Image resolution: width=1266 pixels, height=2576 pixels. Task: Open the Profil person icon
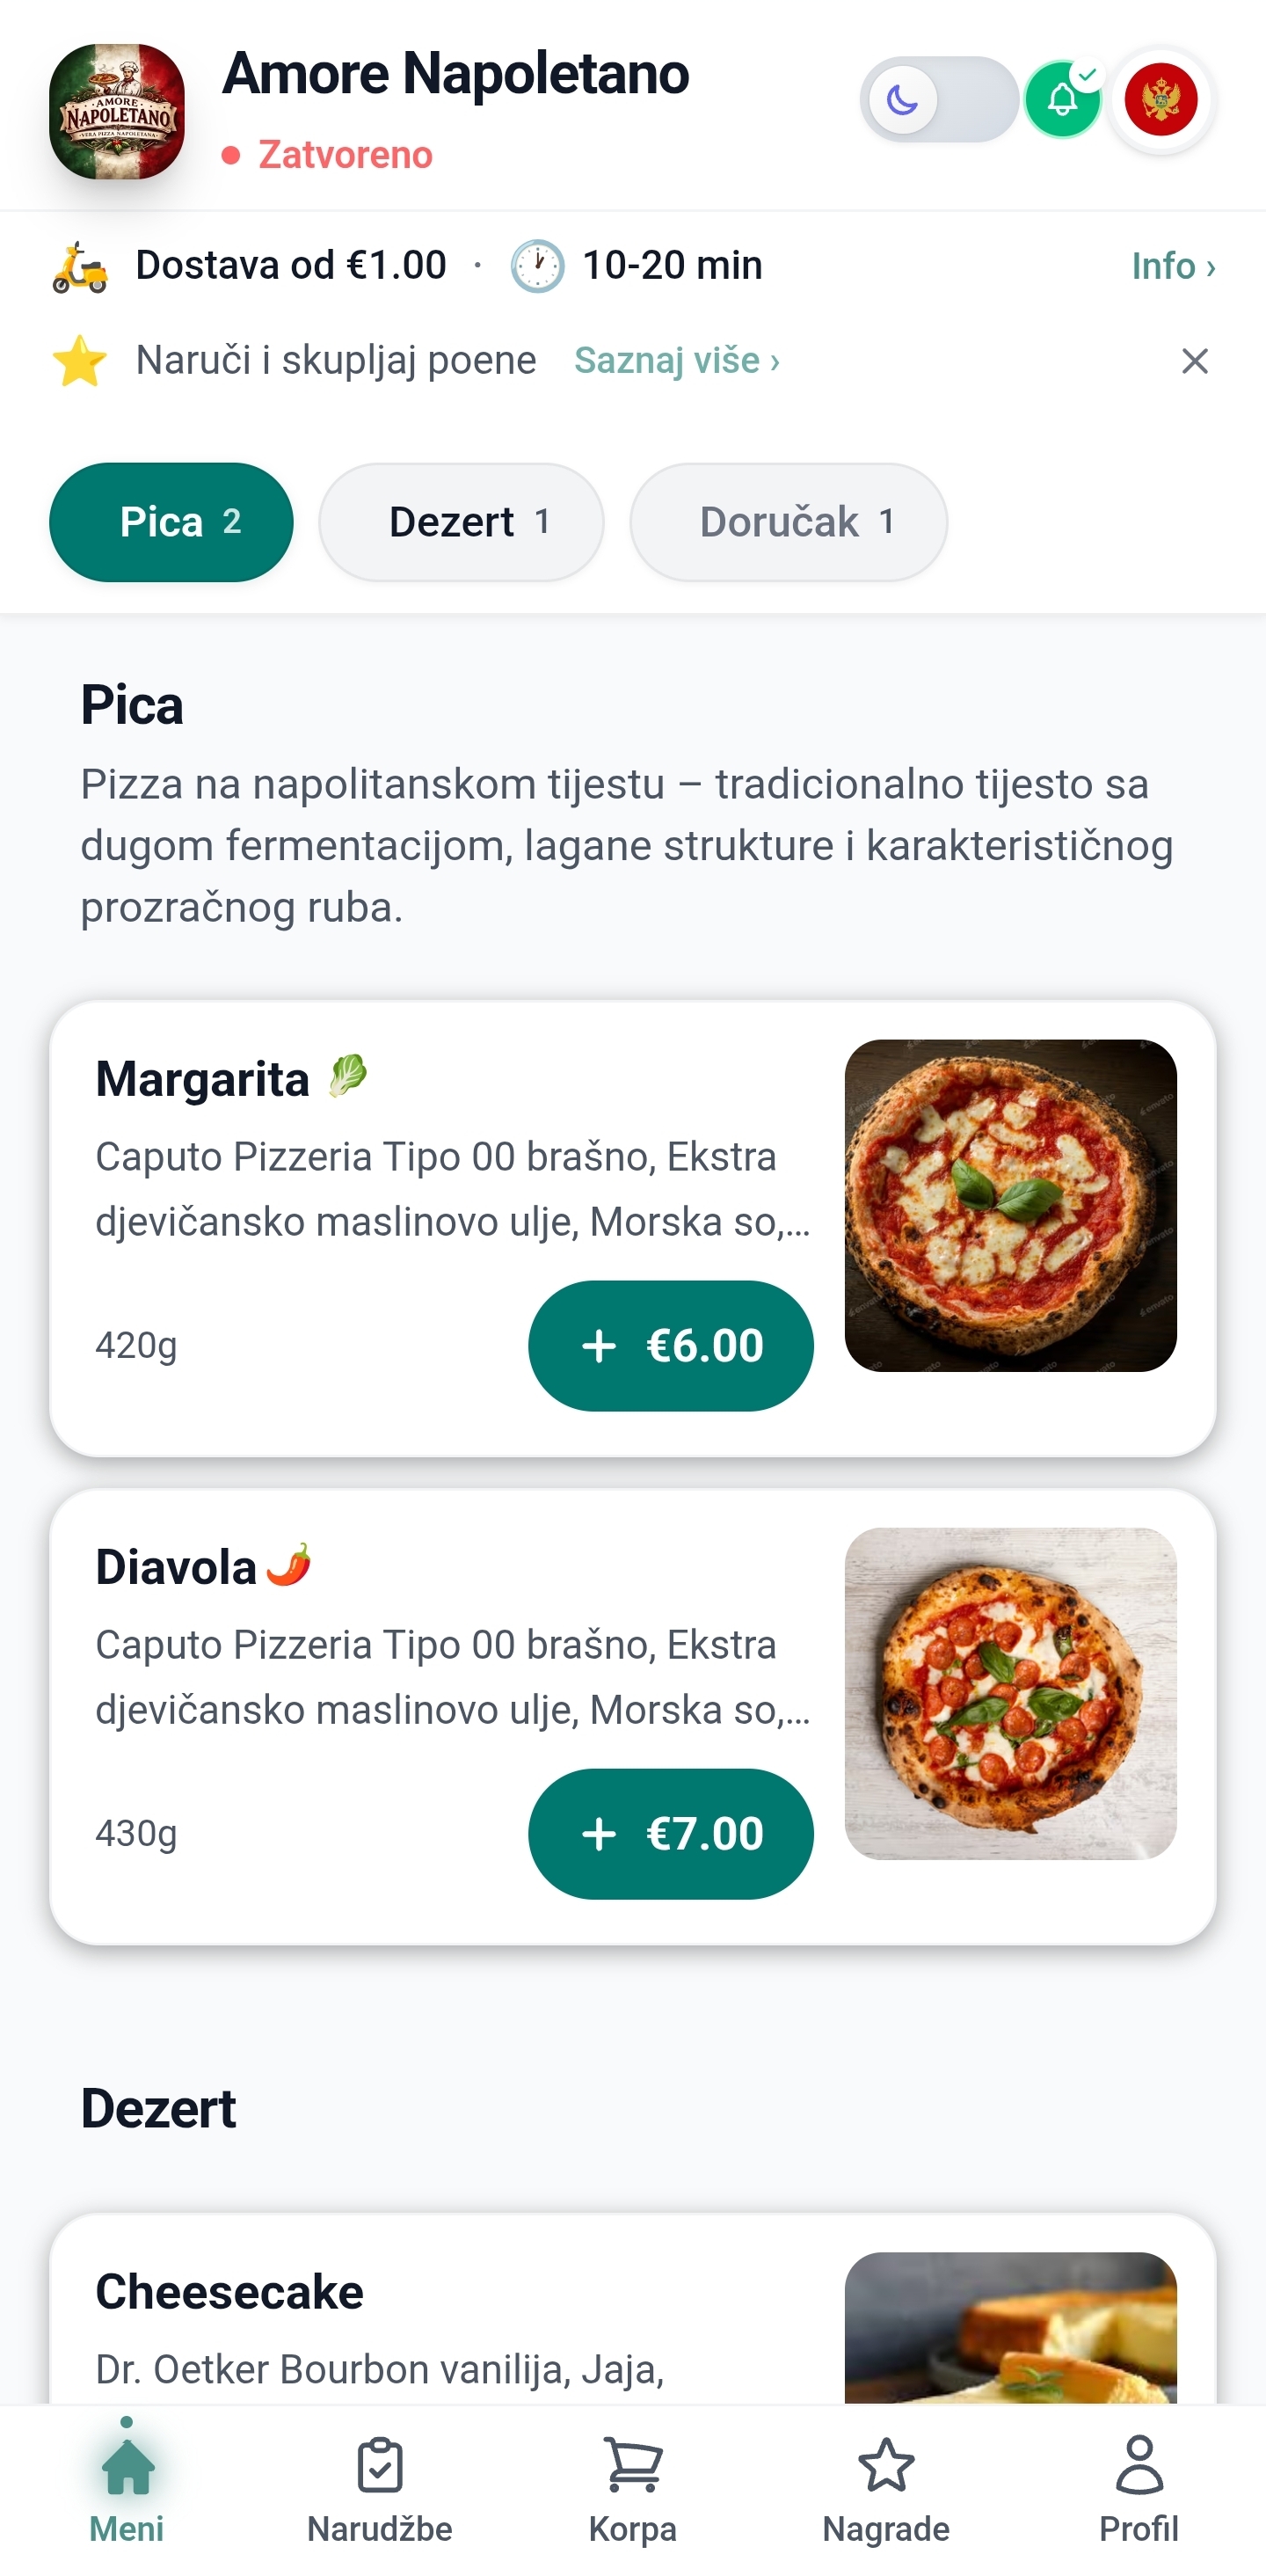point(1139,2468)
